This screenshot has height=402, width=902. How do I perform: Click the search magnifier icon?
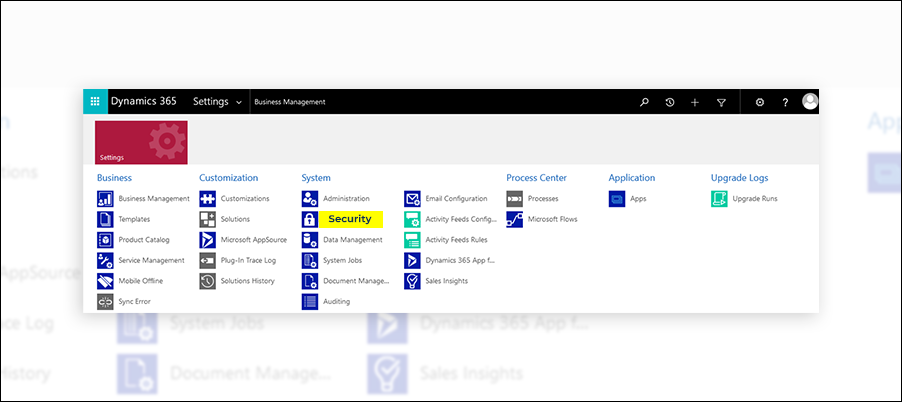tap(644, 102)
